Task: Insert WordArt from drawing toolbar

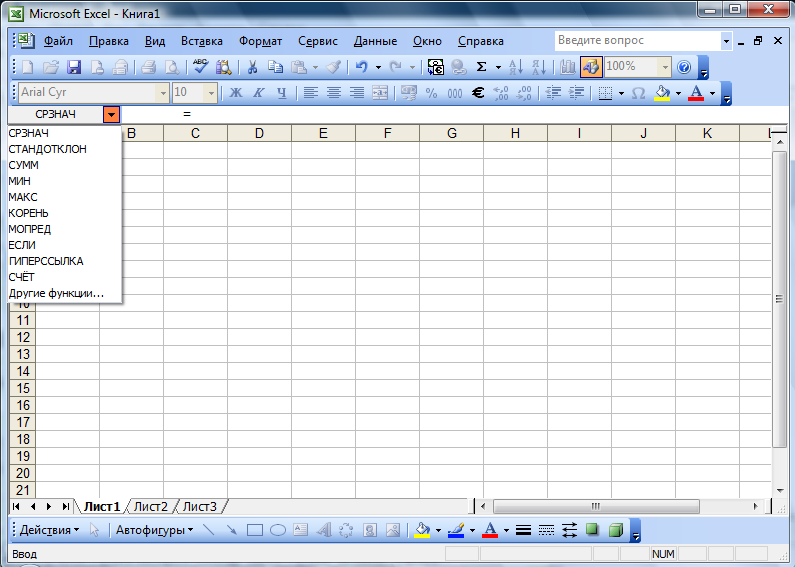Action: pyautogui.click(x=323, y=530)
